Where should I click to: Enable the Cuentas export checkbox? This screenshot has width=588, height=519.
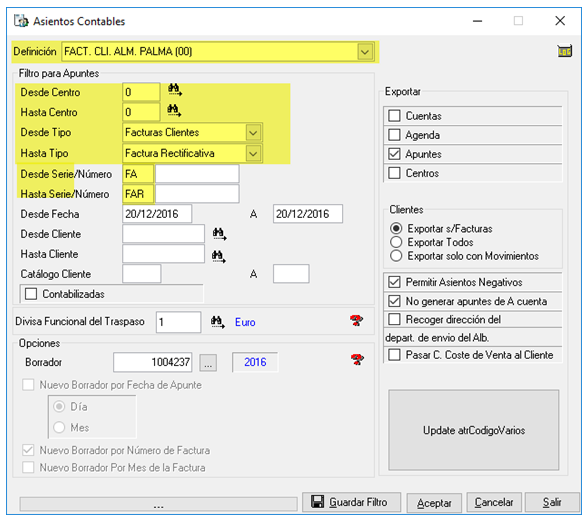click(394, 116)
